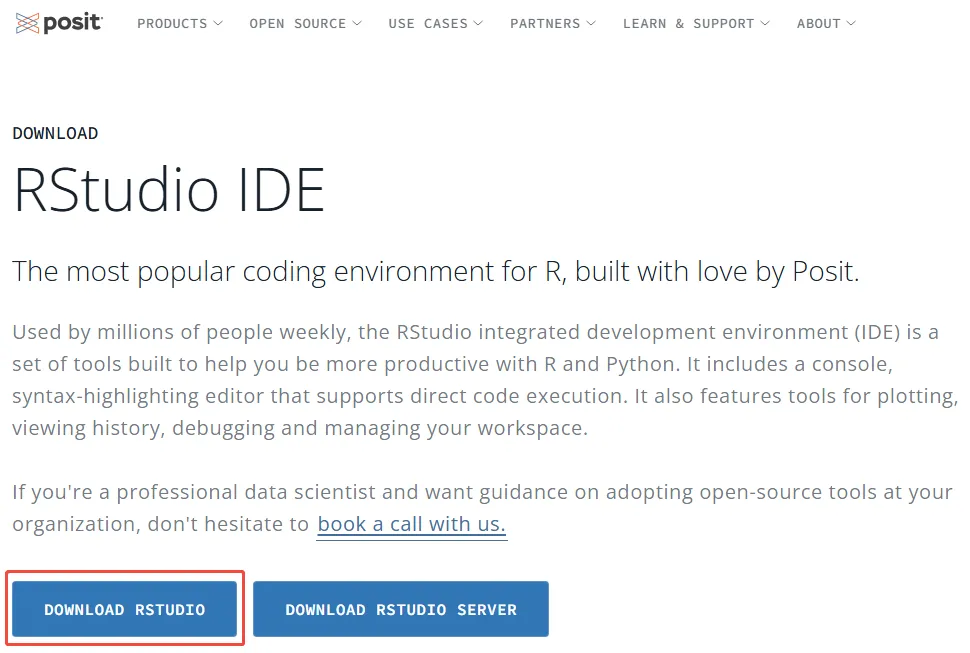Click the Posit logo in the header
This screenshot has width=970, height=653.
click(59, 23)
